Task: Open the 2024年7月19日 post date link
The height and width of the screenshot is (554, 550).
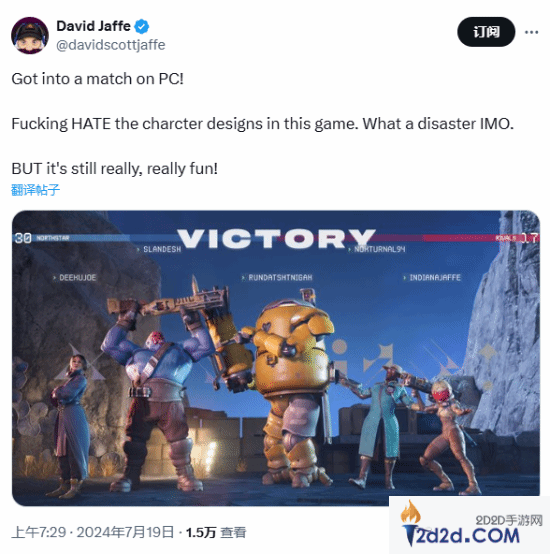Action: 125,532
